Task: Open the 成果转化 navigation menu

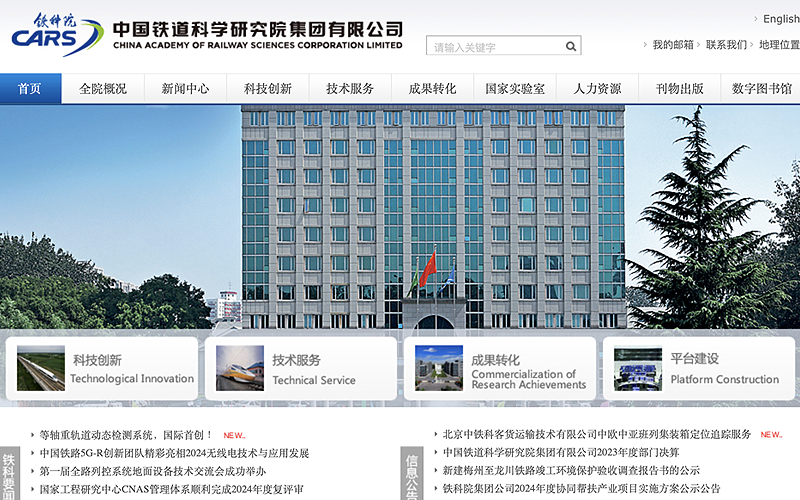Action: (x=433, y=89)
